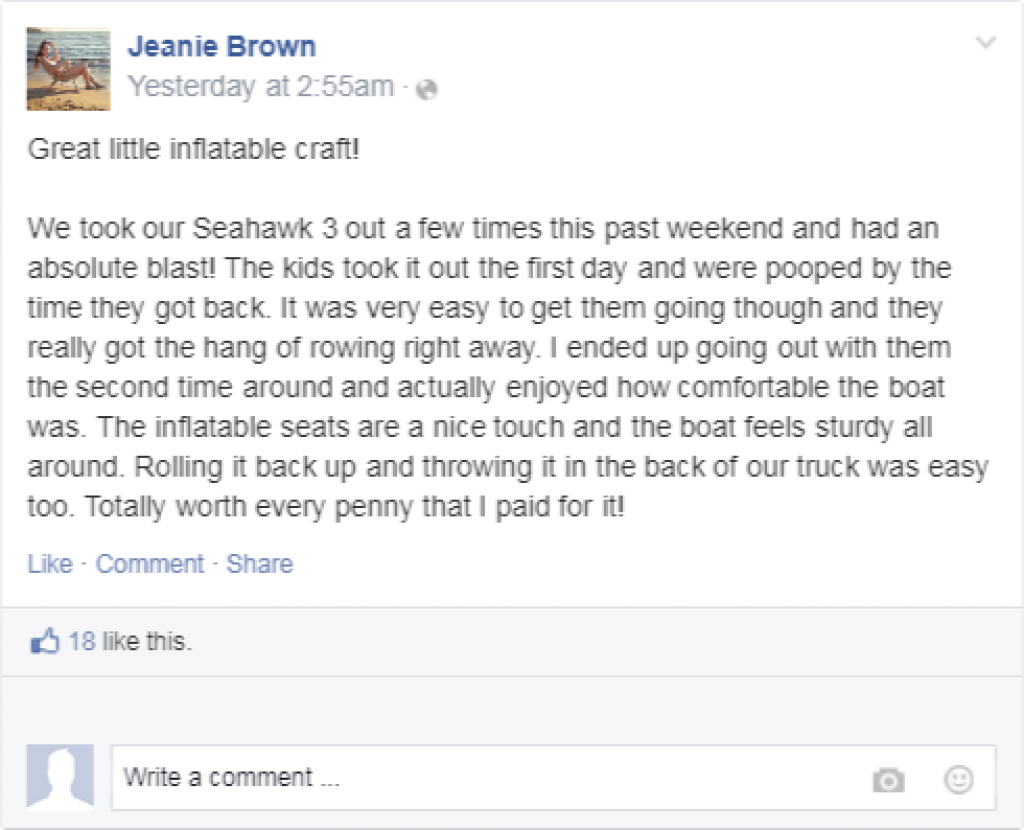View the 18 people who liked
The image size is (1024, 830).
click(82, 642)
